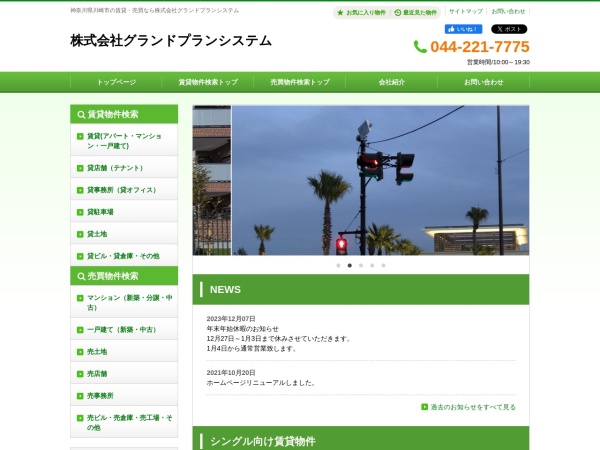Click the ホームページリニューアルしました news text
The height and width of the screenshot is (450, 600).
[x=261, y=383]
